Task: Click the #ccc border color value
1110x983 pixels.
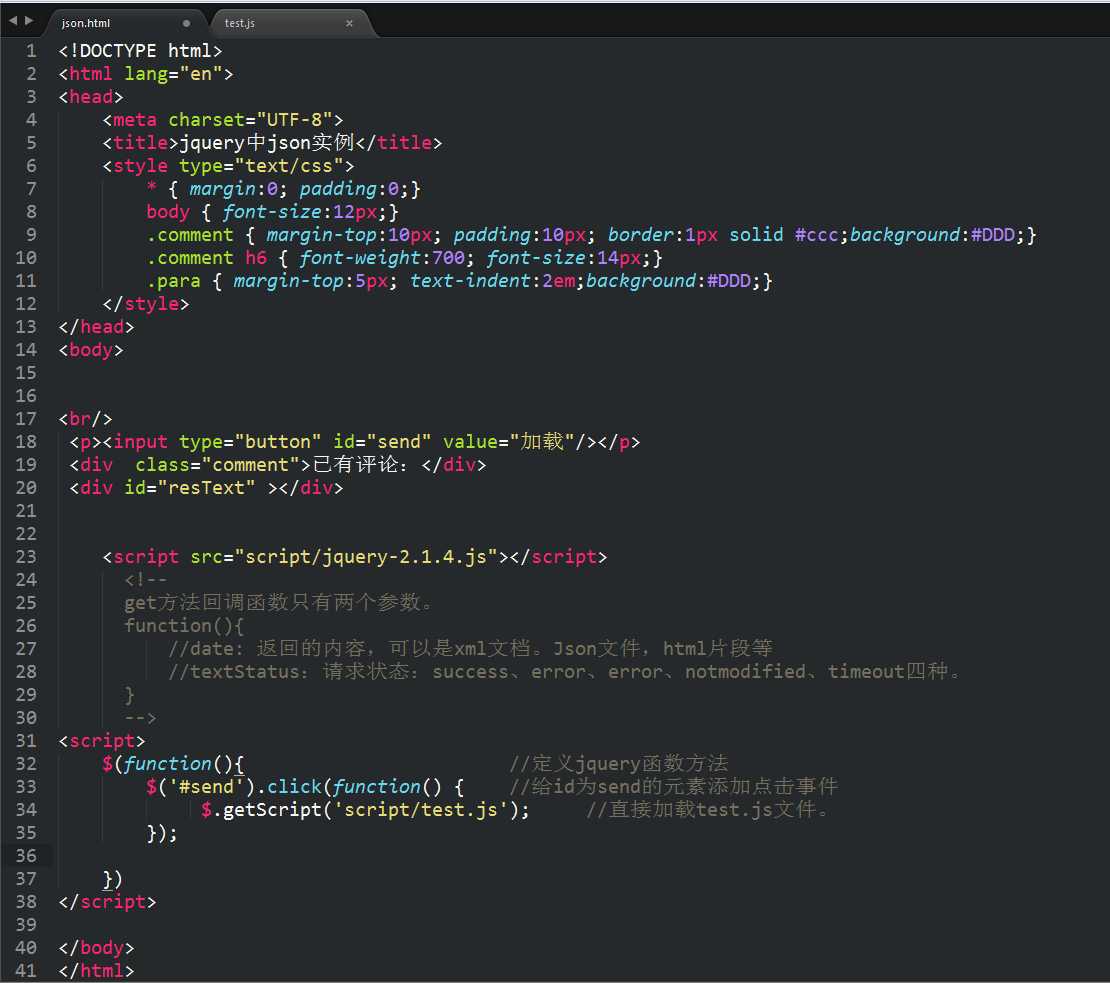Action: coord(816,235)
